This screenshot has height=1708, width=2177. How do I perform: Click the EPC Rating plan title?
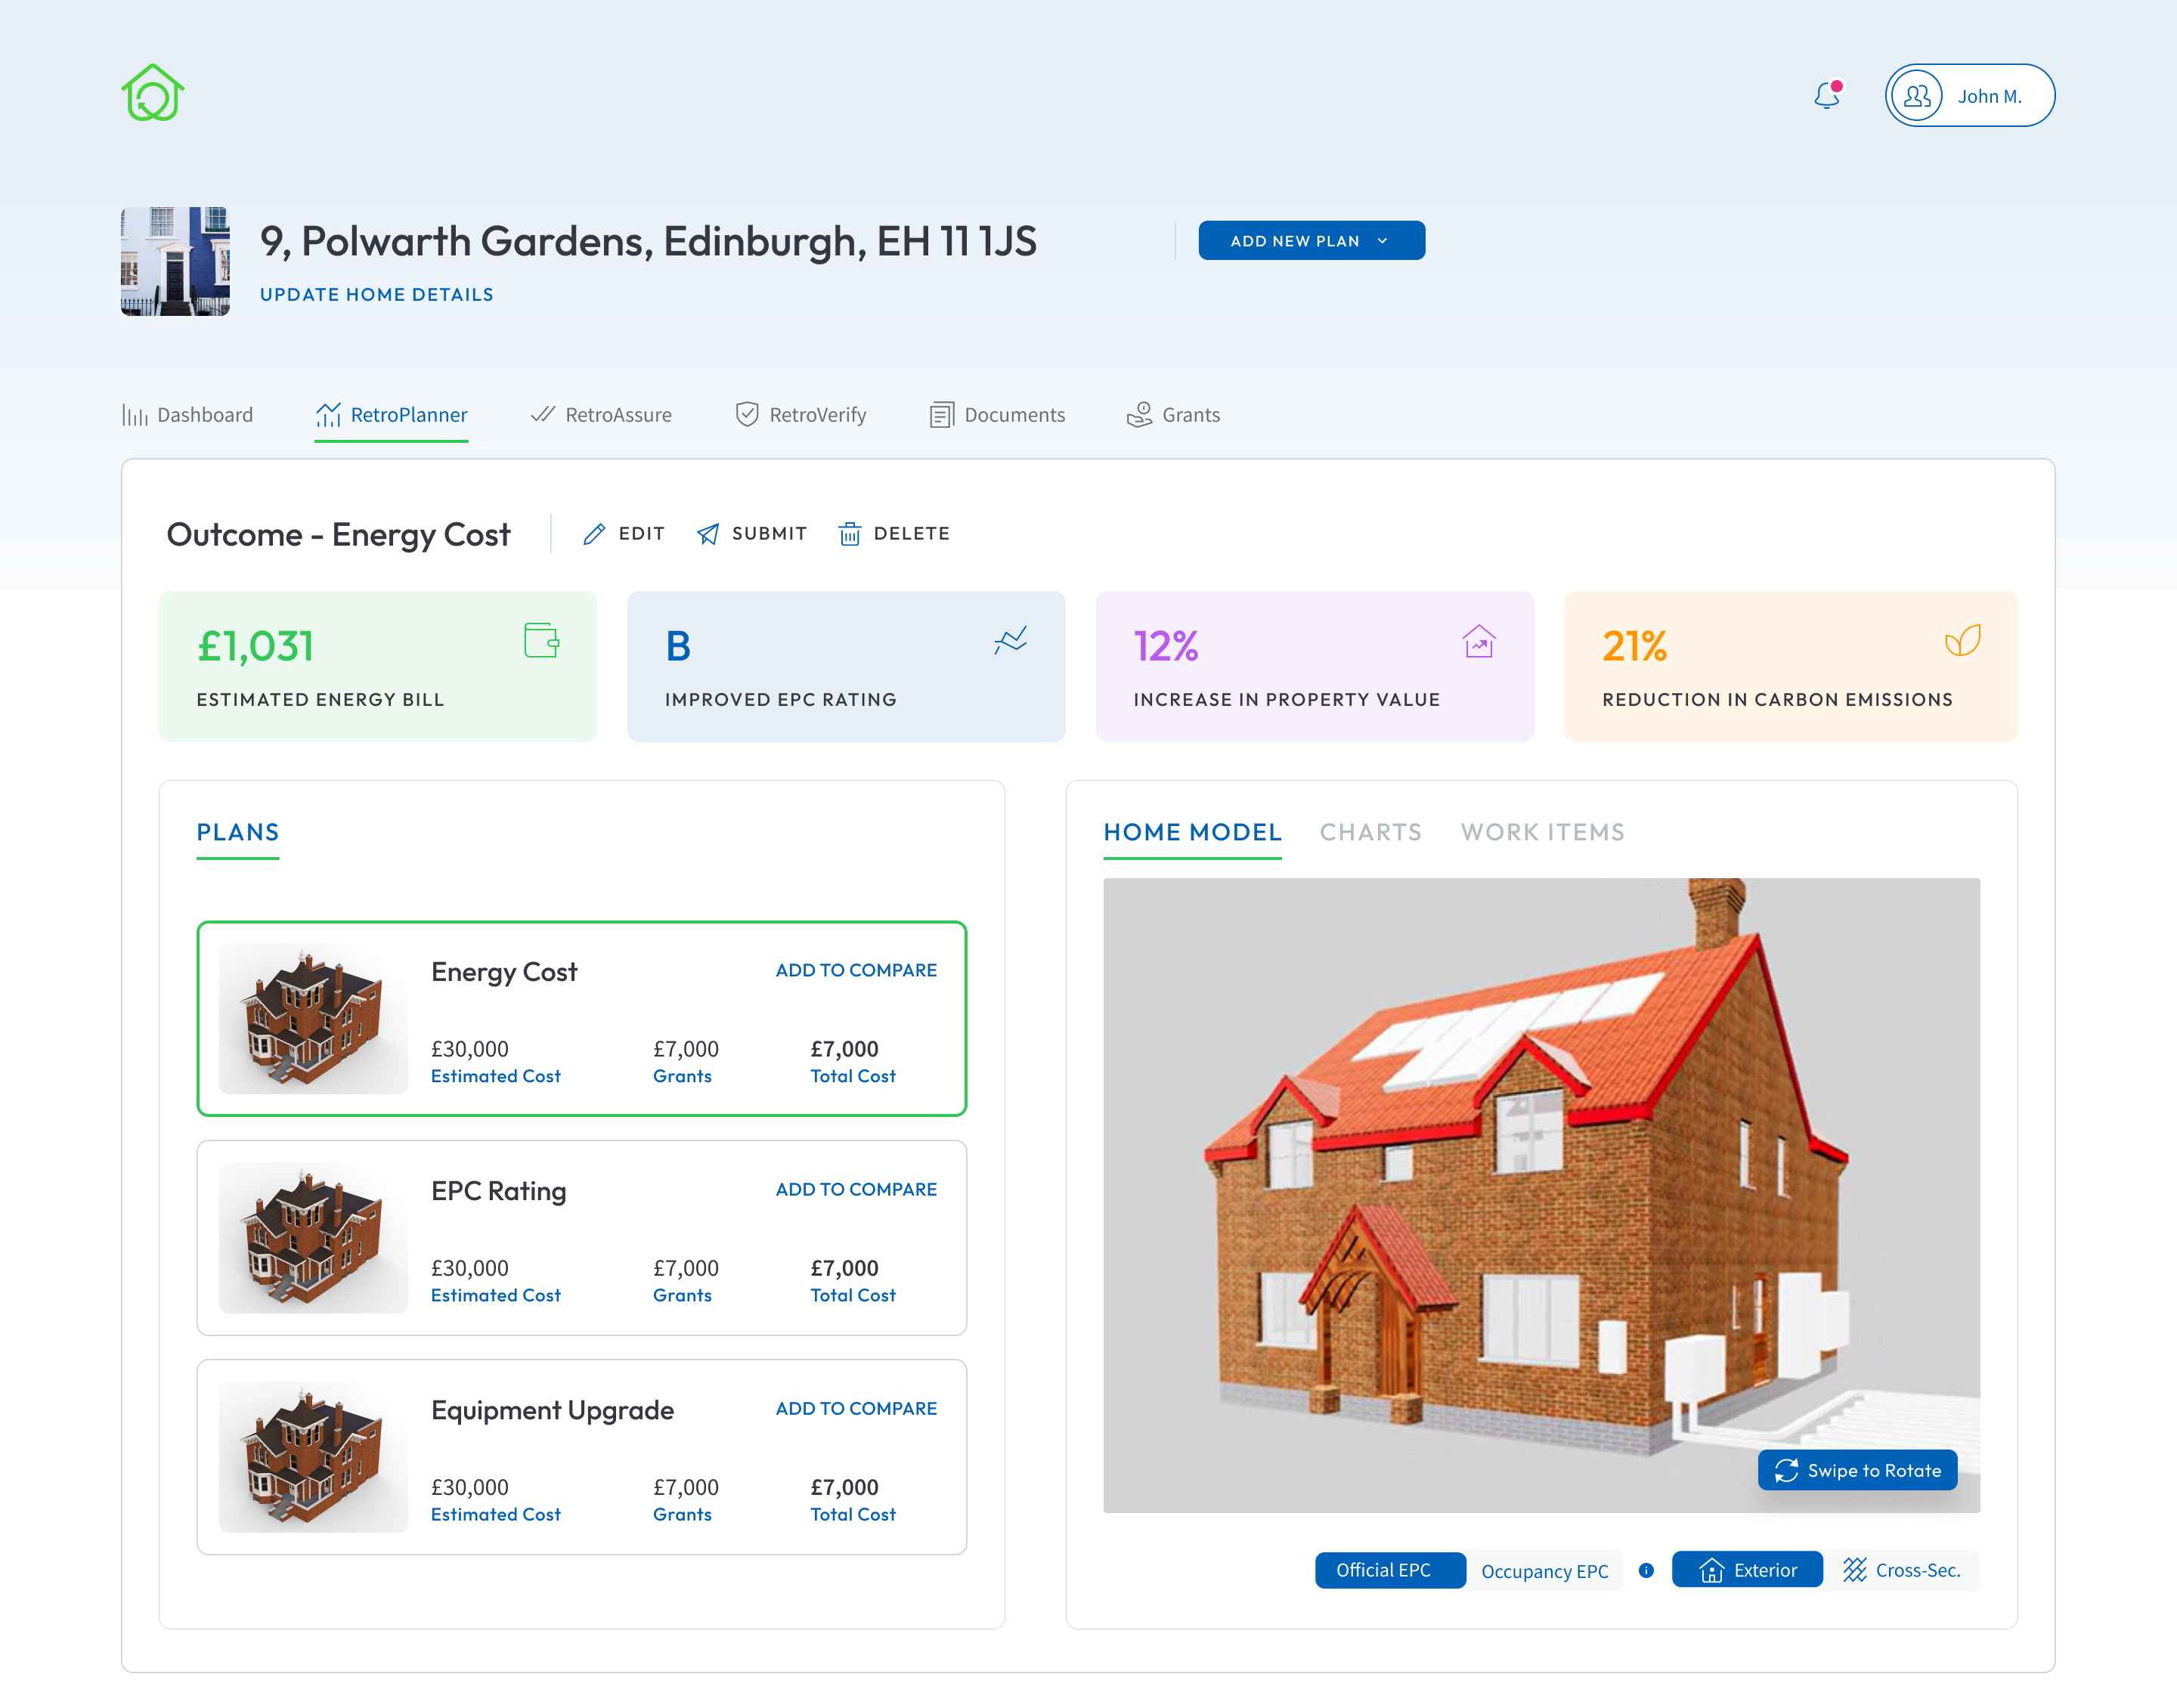498,1191
